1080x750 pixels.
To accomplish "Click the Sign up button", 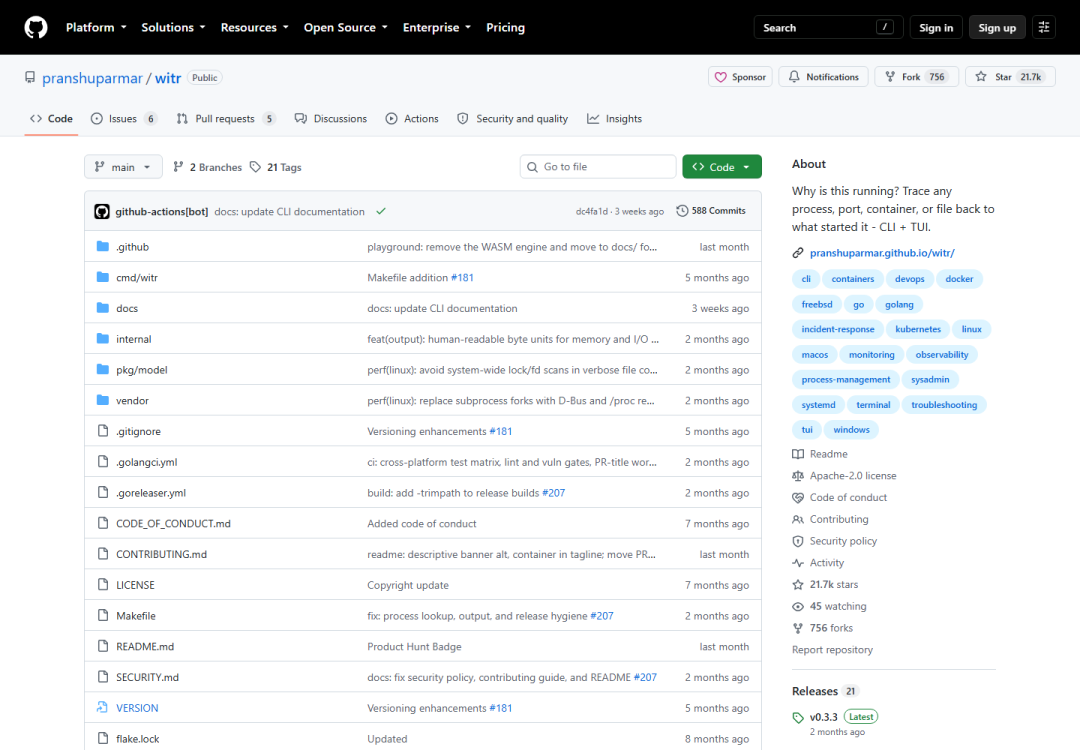I will [997, 28].
